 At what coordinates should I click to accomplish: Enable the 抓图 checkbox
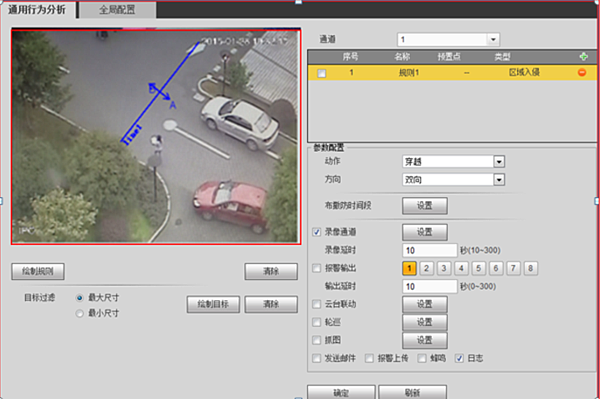(x=316, y=340)
